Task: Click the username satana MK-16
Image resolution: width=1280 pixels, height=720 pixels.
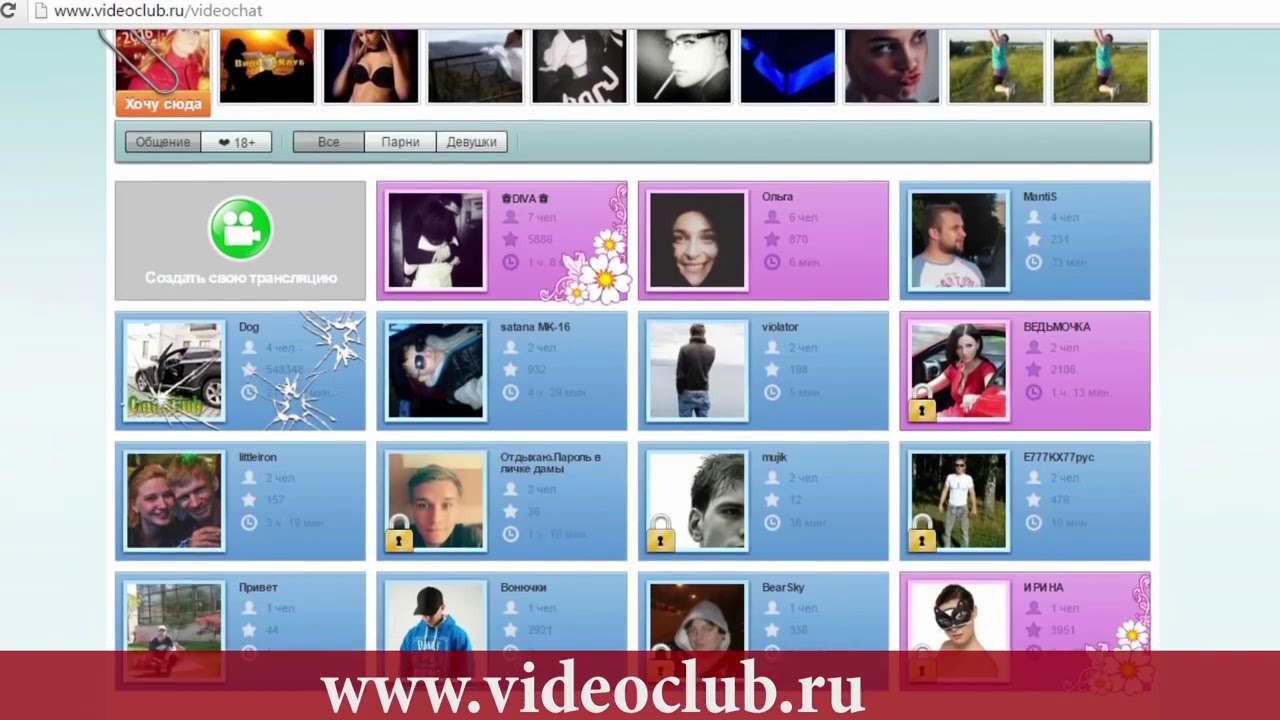Action: [535, 327]
